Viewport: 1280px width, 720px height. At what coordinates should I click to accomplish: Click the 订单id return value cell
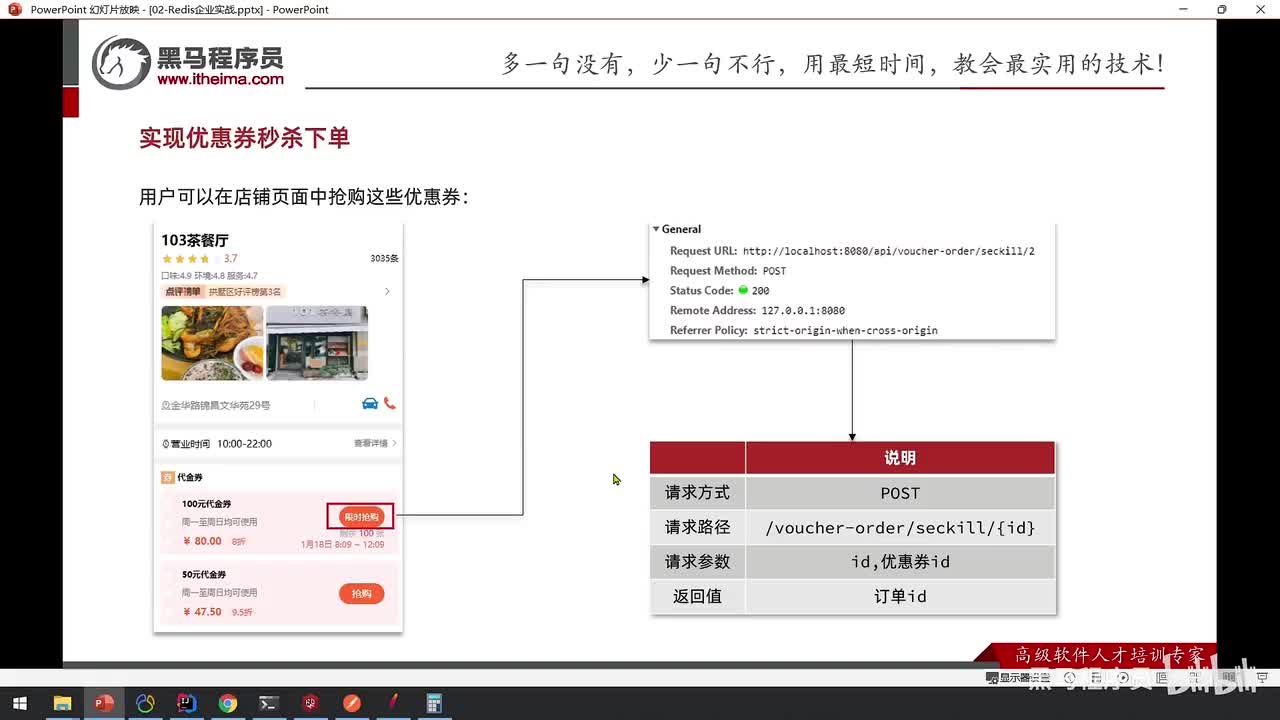click(900, 596)
